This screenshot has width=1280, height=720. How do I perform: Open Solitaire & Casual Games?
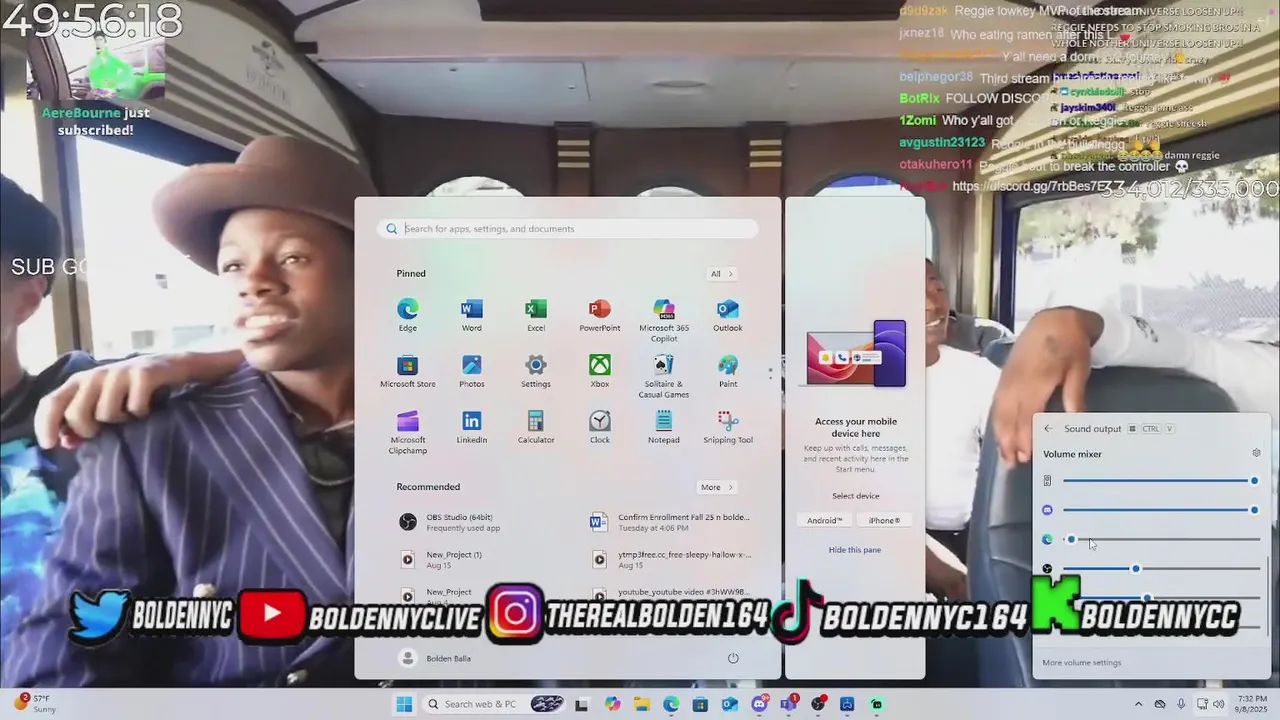(664, 376)
